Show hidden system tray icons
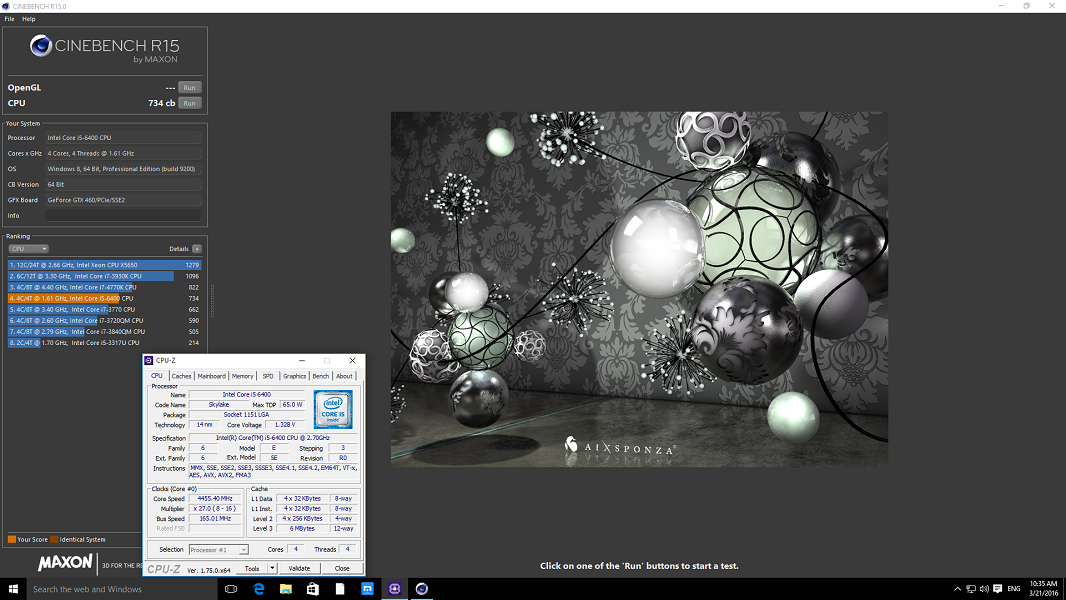Image resolution: width=1066 pixels, height=600 pixels. 957,589
